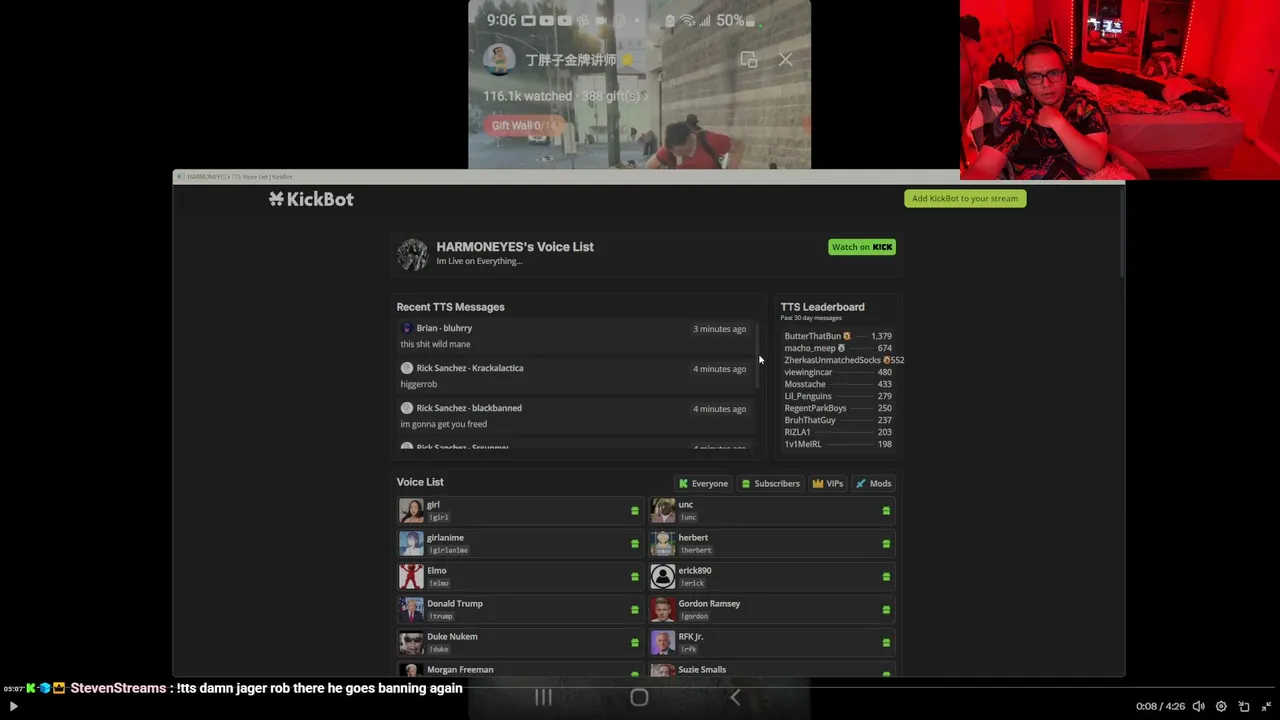
Task: Click the !herbert command tag
Action: (x=695, y=550)
